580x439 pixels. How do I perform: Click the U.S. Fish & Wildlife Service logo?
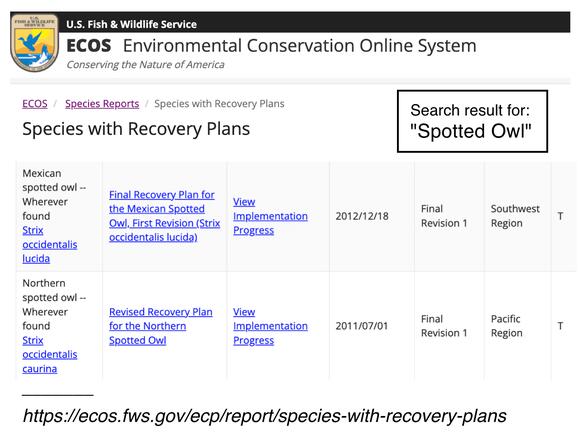[34, 43]
